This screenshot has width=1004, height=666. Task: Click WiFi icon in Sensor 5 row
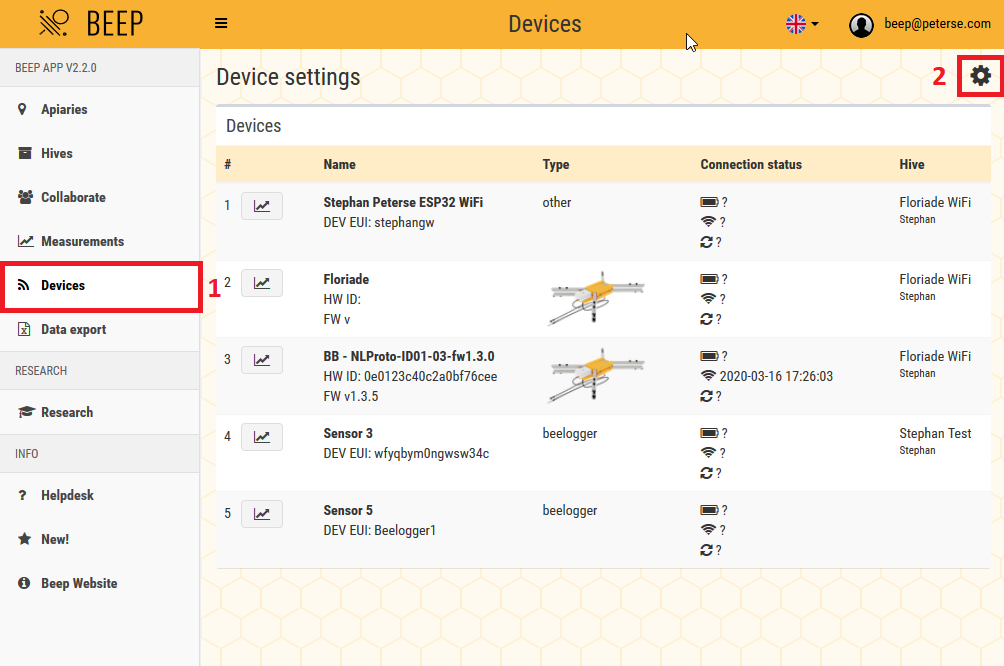coord(708,529)
